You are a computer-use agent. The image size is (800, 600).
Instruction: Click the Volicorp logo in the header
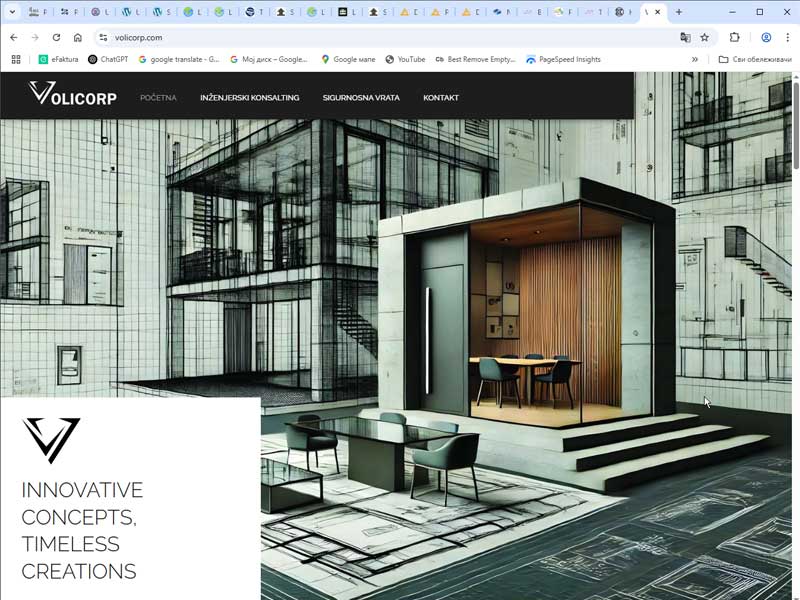pos(73,97)
